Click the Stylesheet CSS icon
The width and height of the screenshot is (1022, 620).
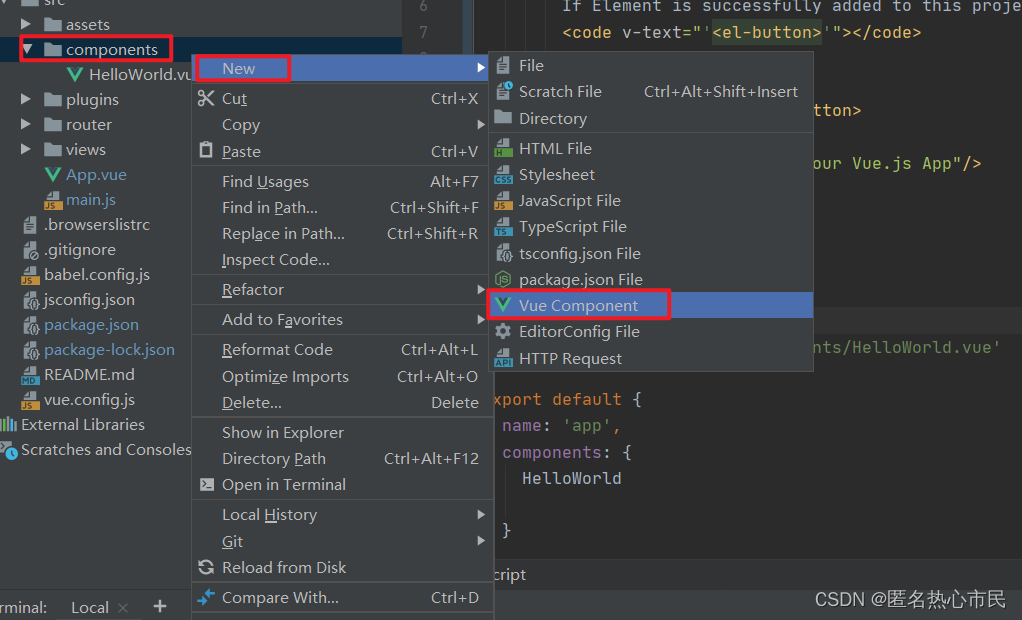(x=504, y=175)
